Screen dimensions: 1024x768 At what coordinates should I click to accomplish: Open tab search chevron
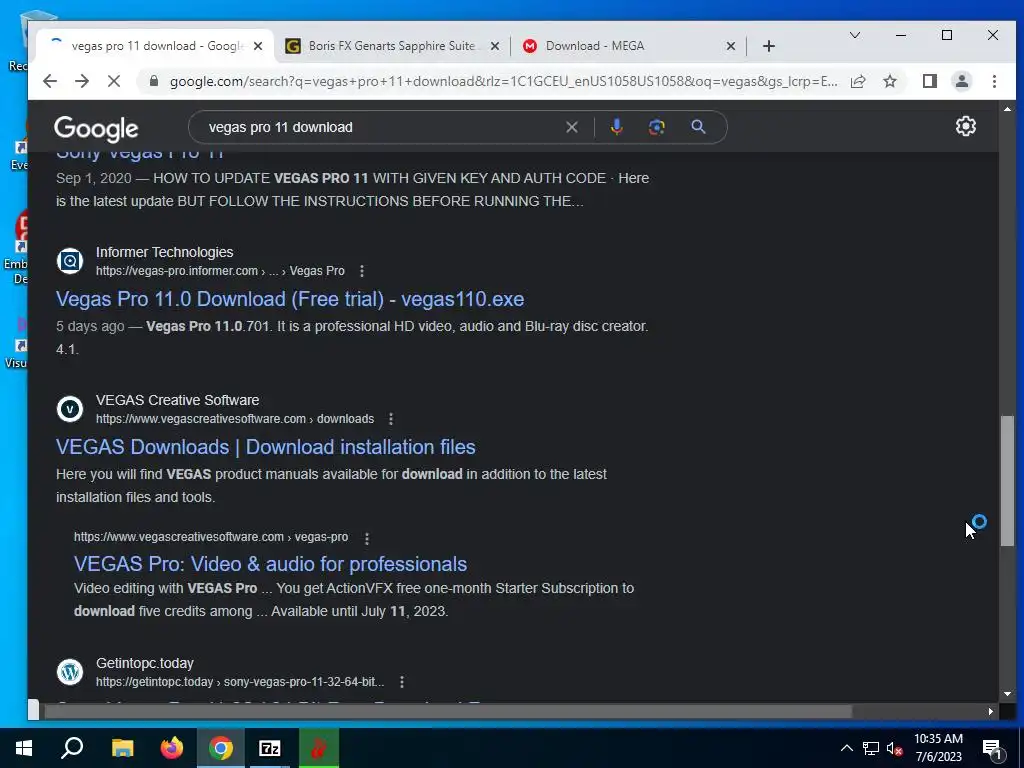[854, 35]
